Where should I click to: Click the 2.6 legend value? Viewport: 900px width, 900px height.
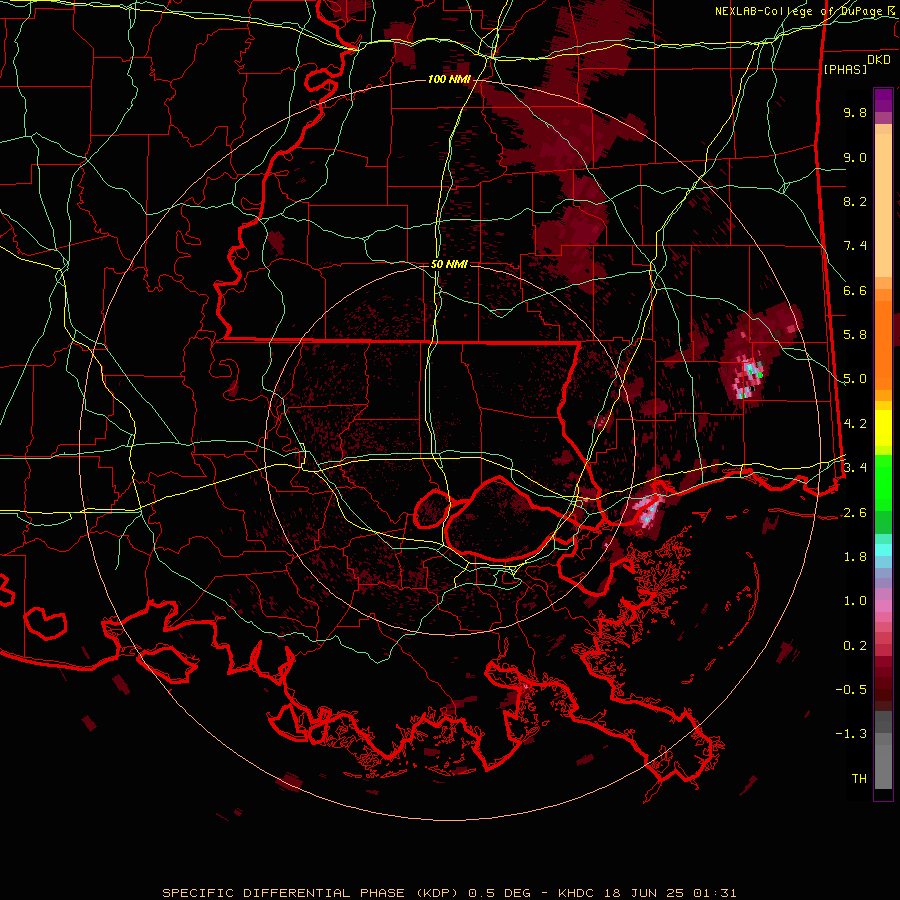click(x=855, y=513)
